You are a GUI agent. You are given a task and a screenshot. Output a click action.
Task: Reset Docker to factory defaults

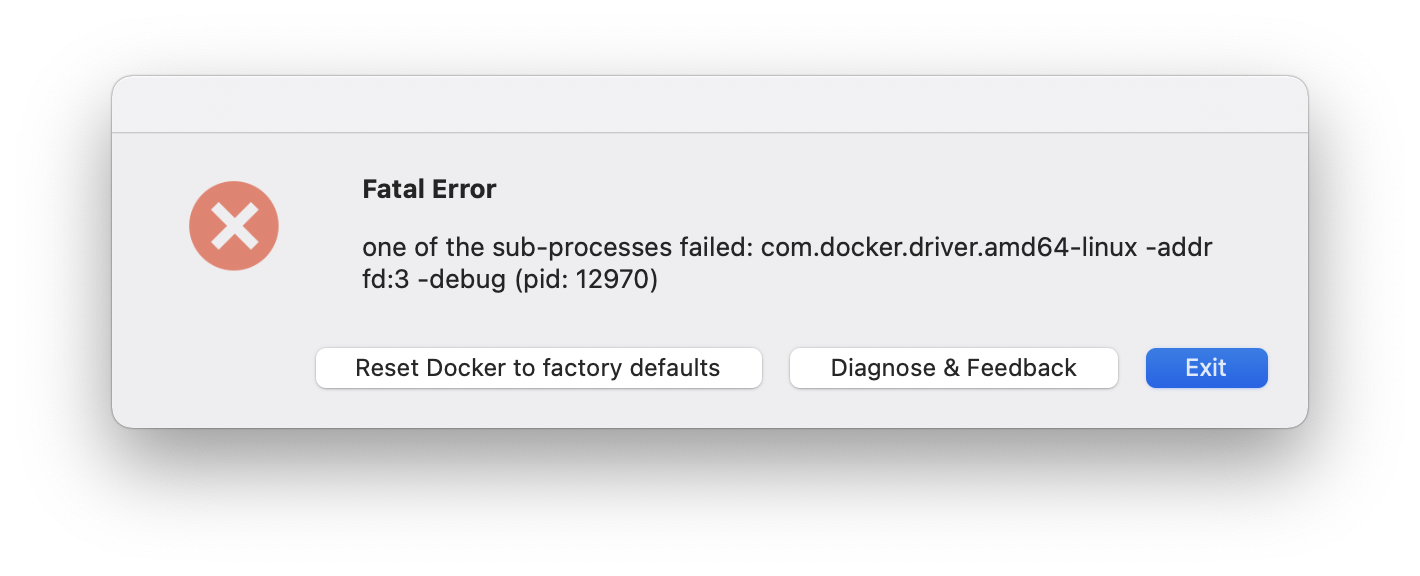coord(538,368)
